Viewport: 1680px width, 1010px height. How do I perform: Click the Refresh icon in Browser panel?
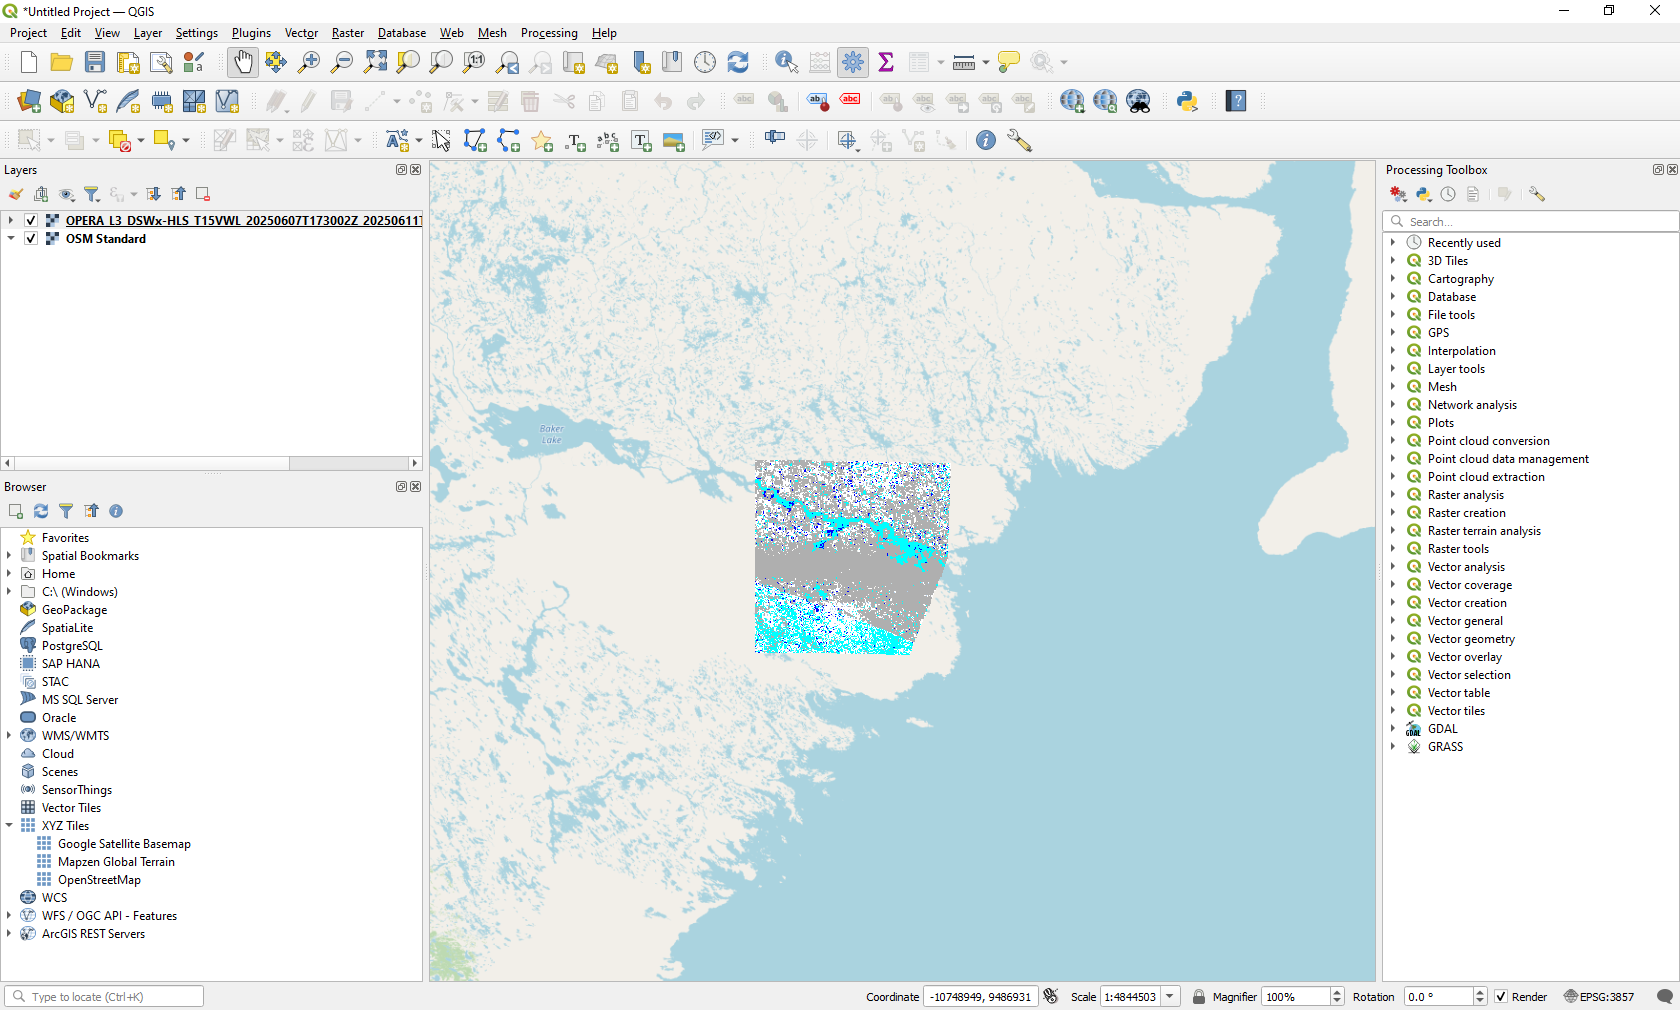41,511
